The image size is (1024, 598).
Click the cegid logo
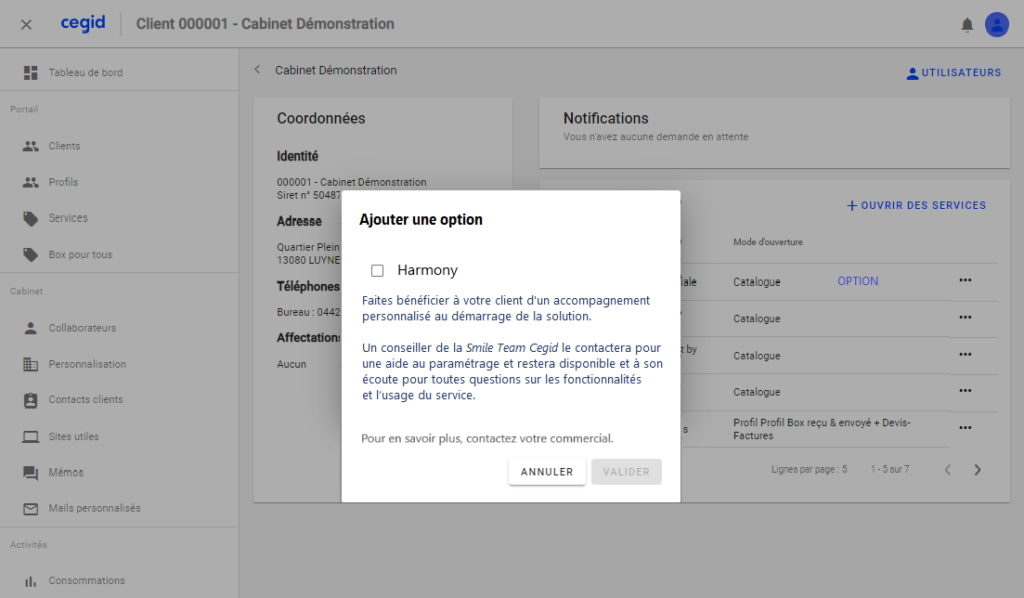click(x=83, y=24)
